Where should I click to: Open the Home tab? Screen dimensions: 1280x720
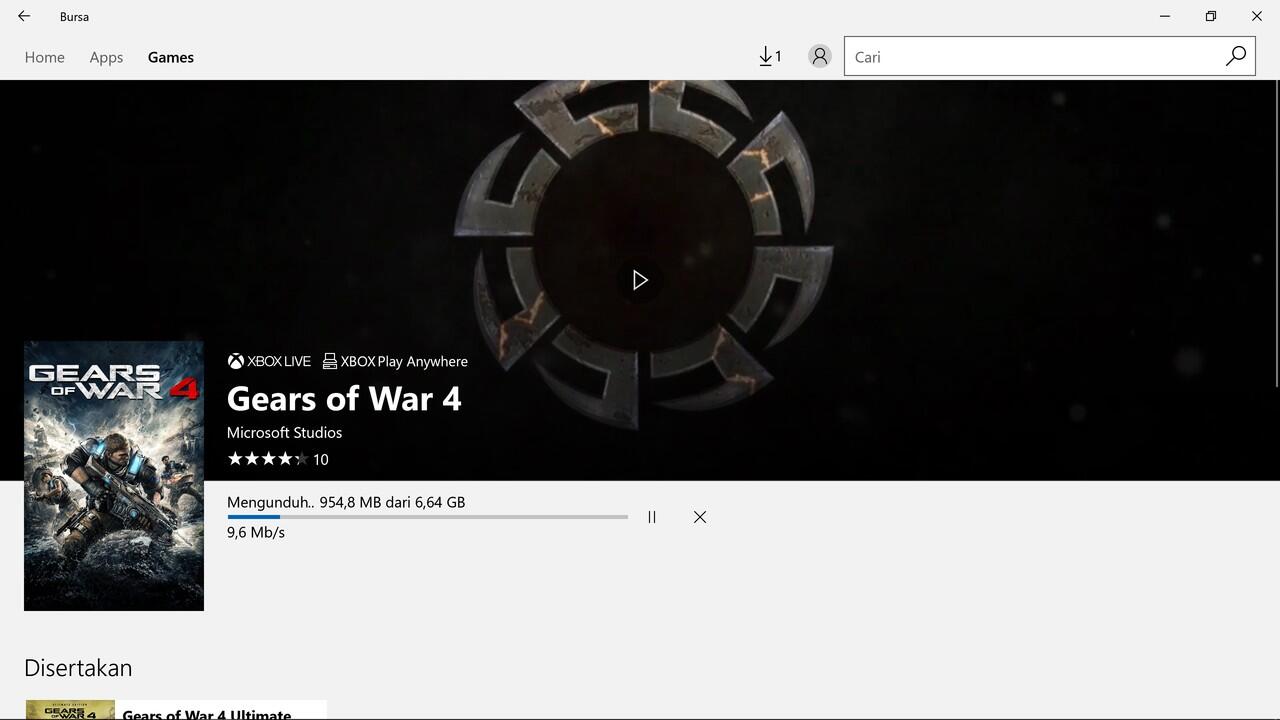pos(45,57)
